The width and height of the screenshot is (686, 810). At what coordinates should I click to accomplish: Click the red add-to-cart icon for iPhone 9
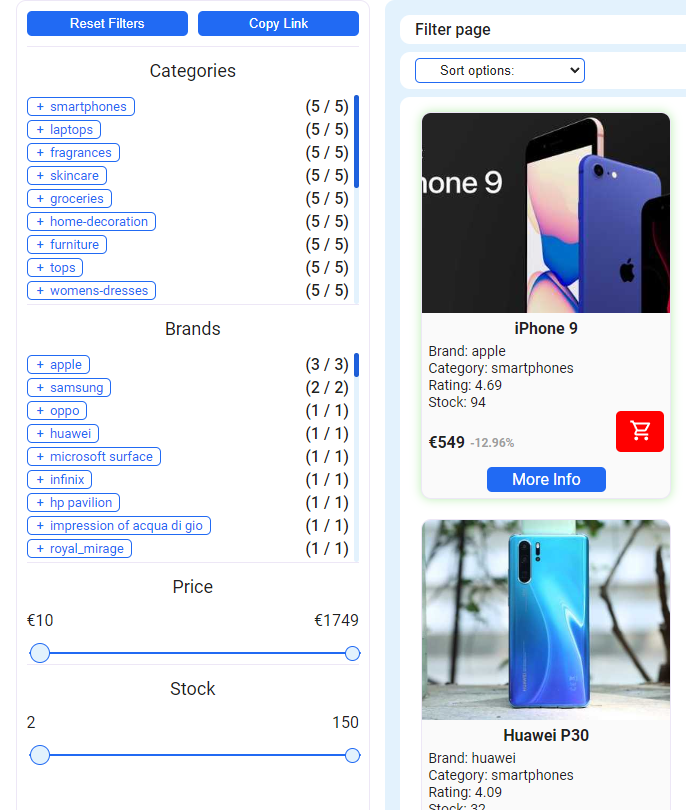click(x=639, y=433)
